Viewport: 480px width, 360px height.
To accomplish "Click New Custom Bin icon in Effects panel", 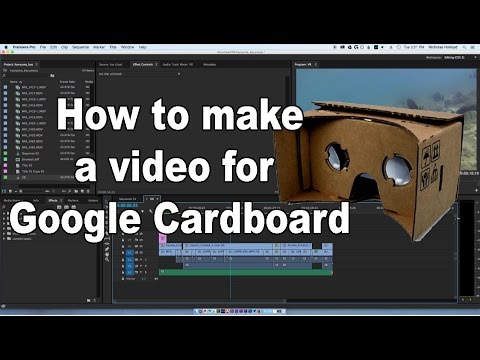I will (89, 300).
